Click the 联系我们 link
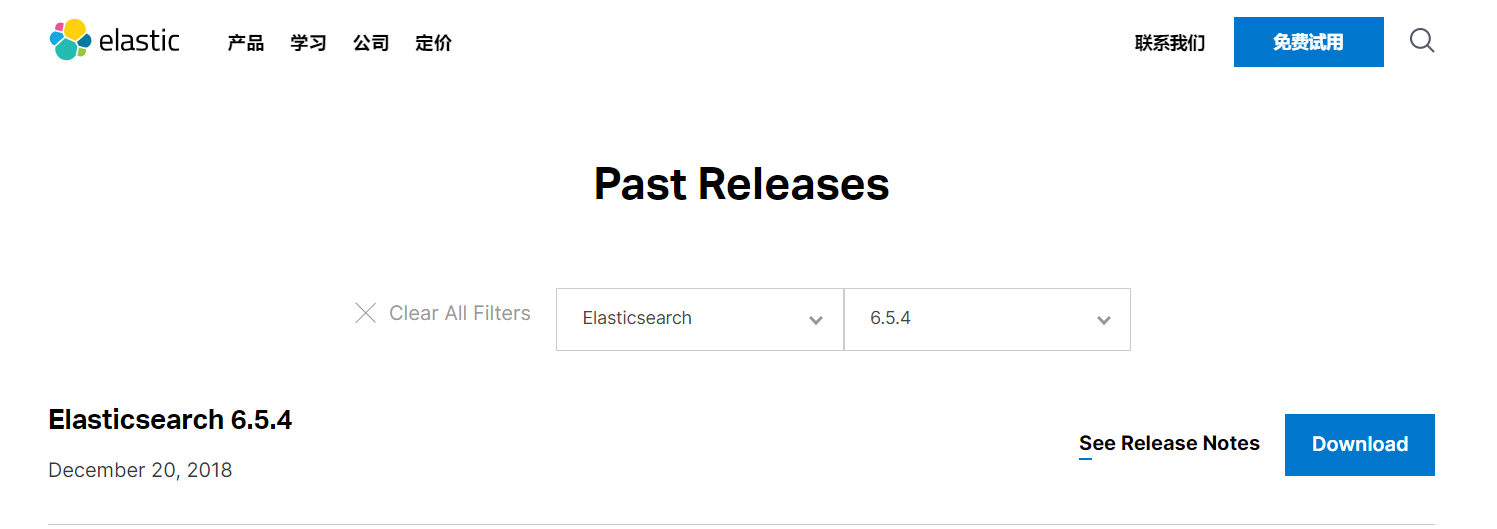 pyautogui.click(x=1170, y=43)
